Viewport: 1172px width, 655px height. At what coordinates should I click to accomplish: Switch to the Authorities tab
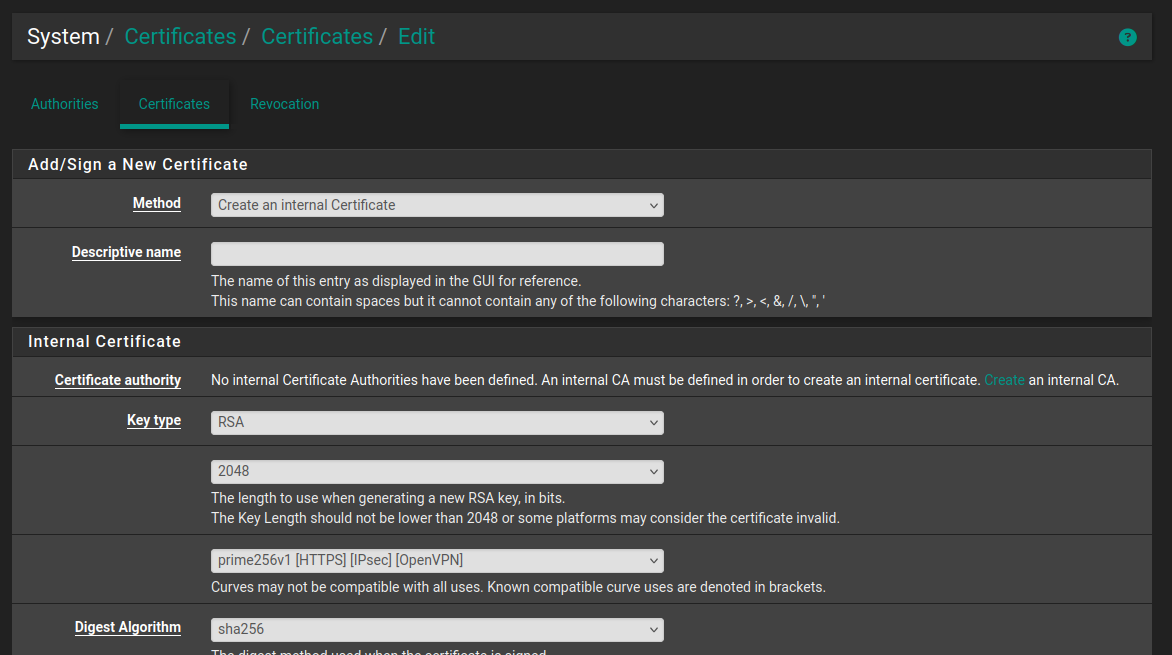coord(65,104)
